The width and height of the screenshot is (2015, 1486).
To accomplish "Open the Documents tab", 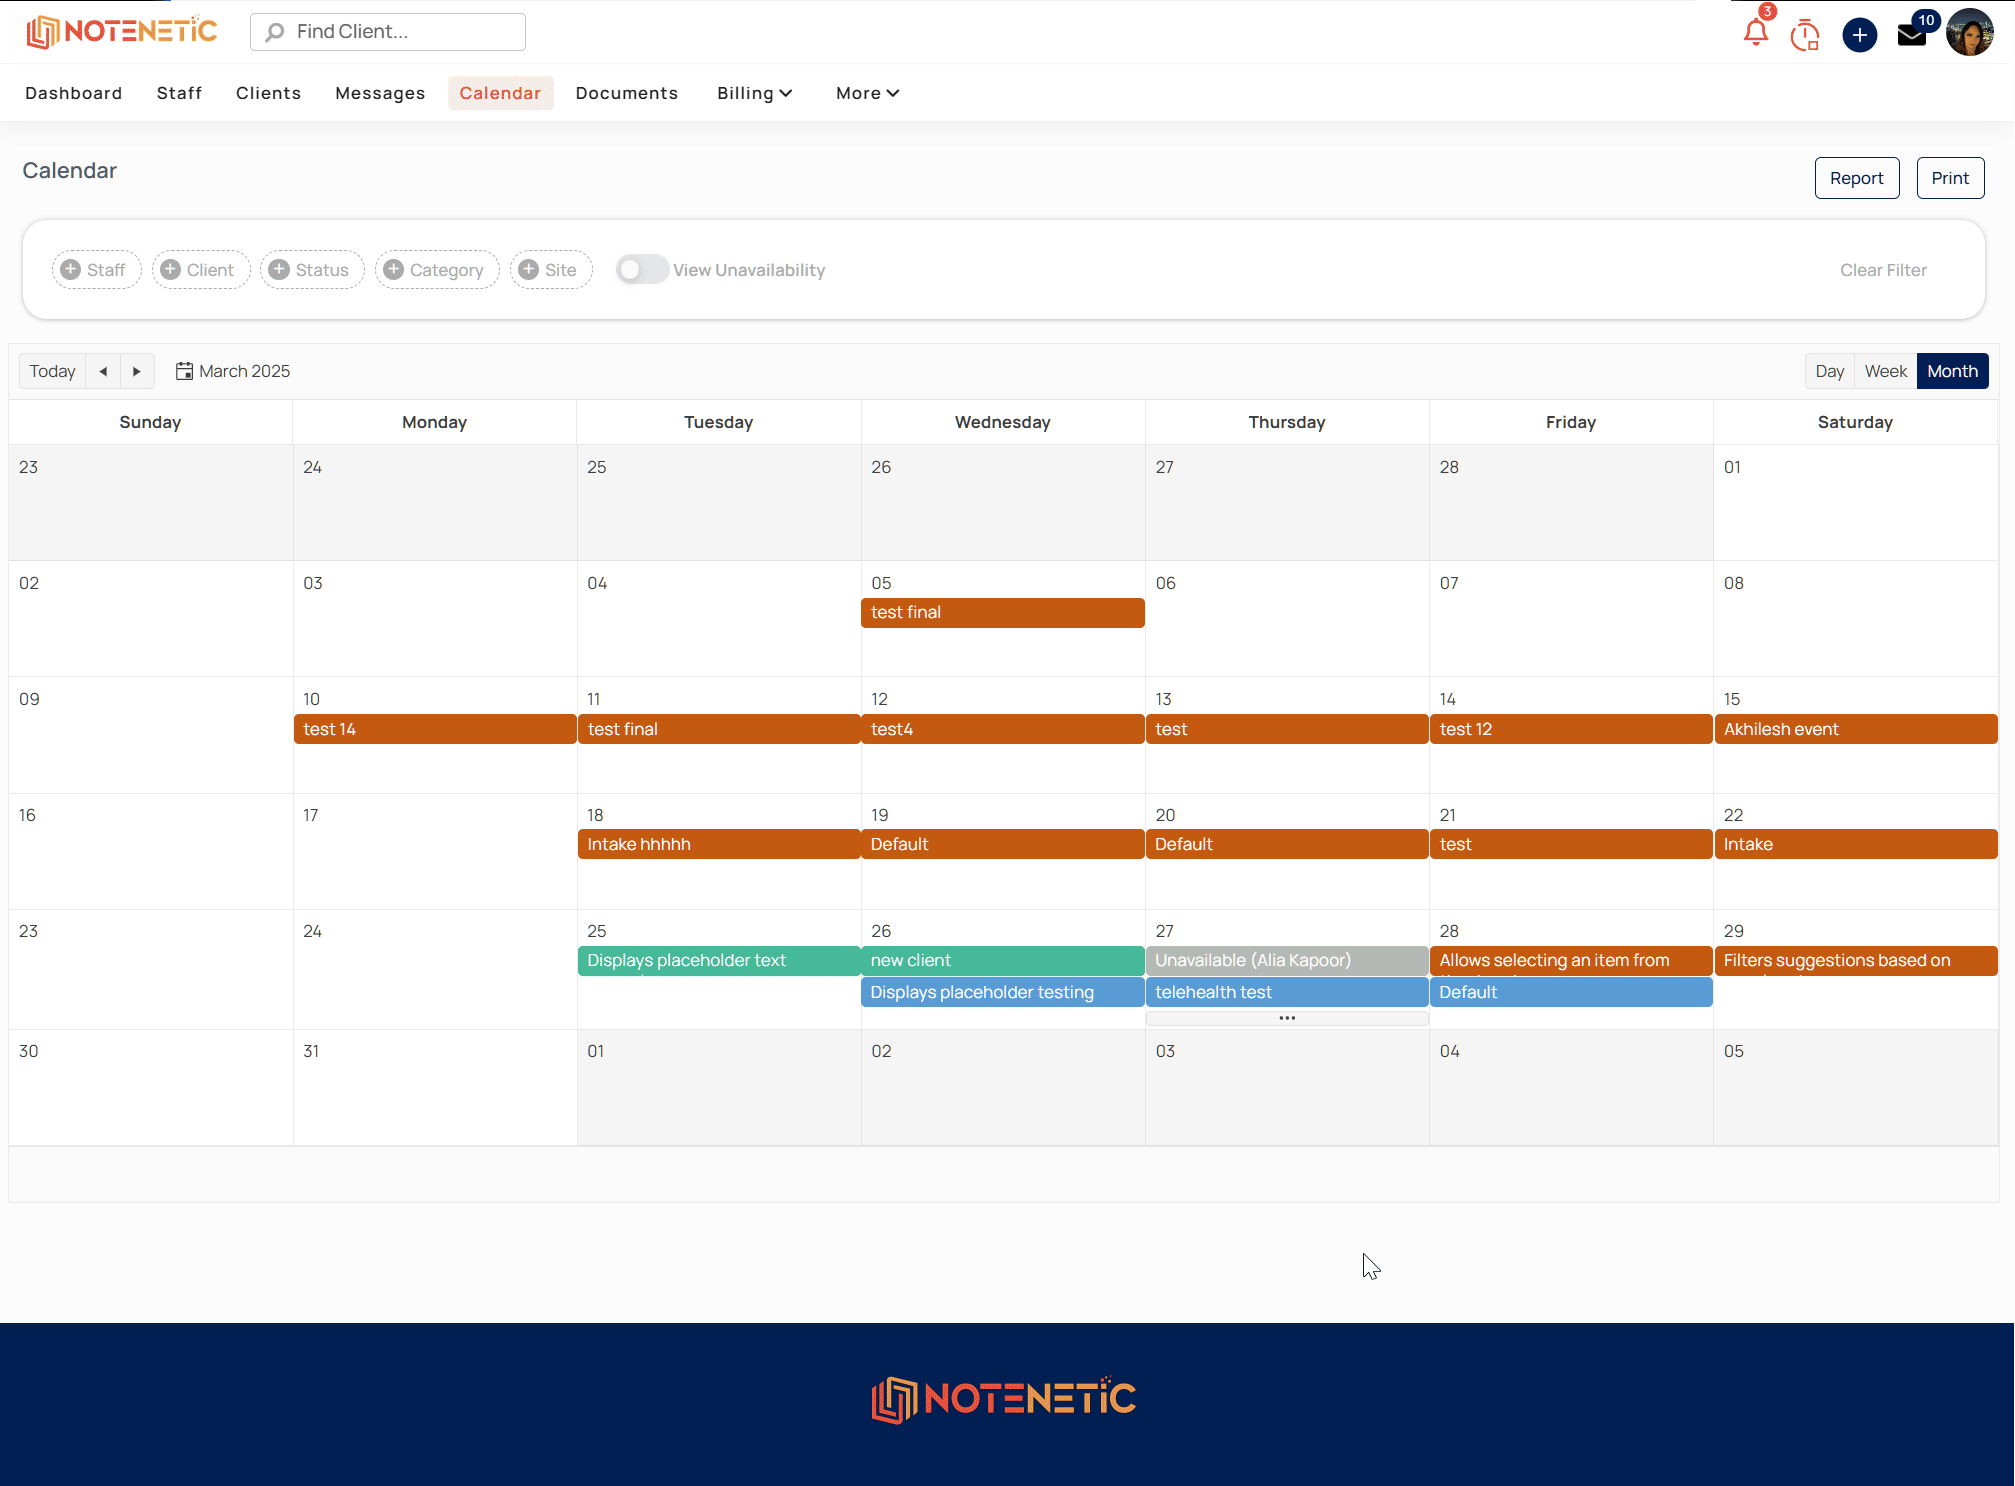I will pyautogui.click(x=627, y=93).
